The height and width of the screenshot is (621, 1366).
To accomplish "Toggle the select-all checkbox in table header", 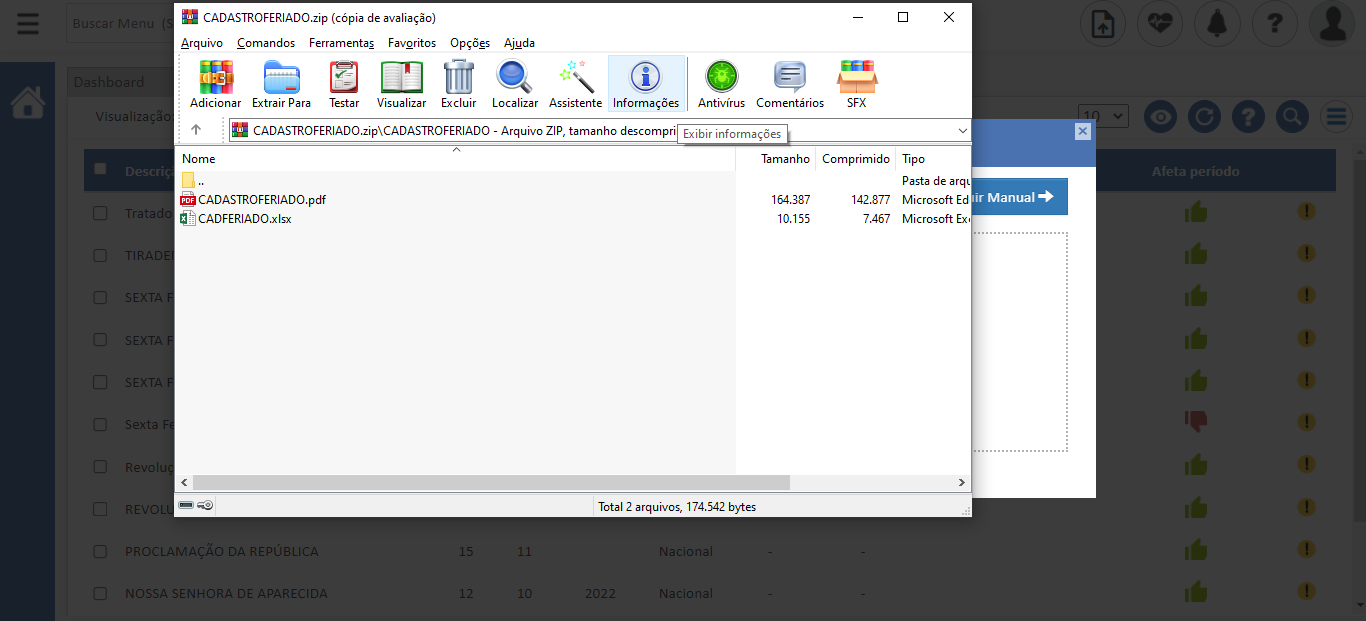I will [x=100, y=169].
